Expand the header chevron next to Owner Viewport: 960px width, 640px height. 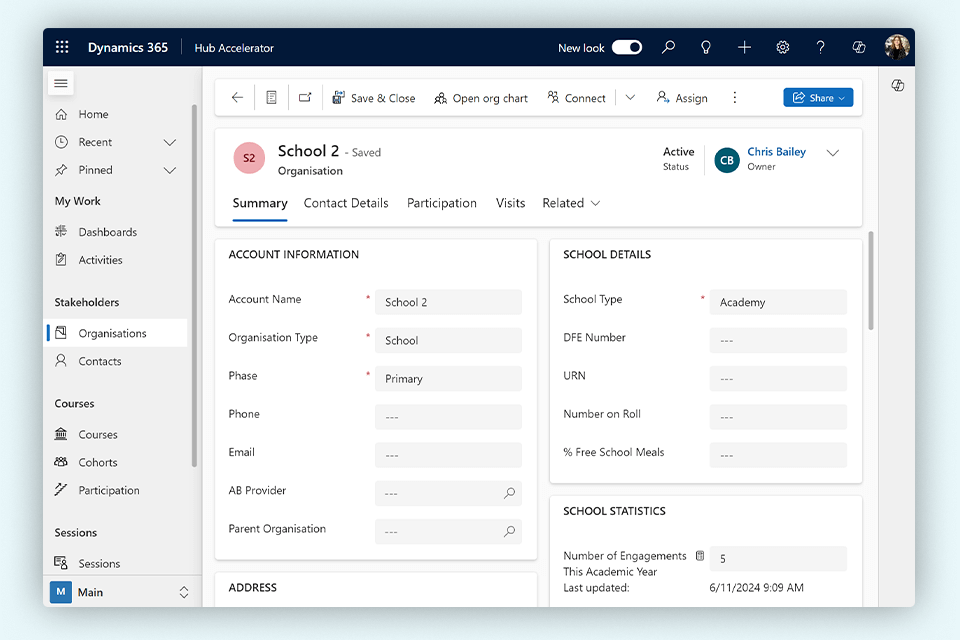[x=833, y=153]
